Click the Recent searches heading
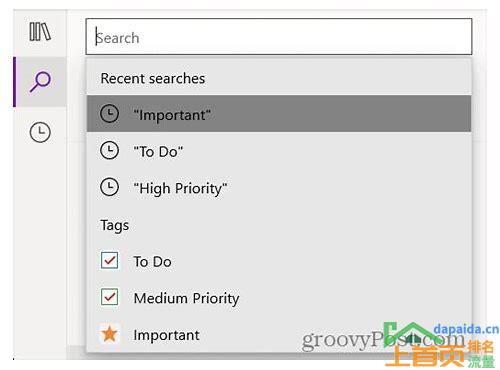The width and height of the screenshot is (500, 370). tap(153, 79)
